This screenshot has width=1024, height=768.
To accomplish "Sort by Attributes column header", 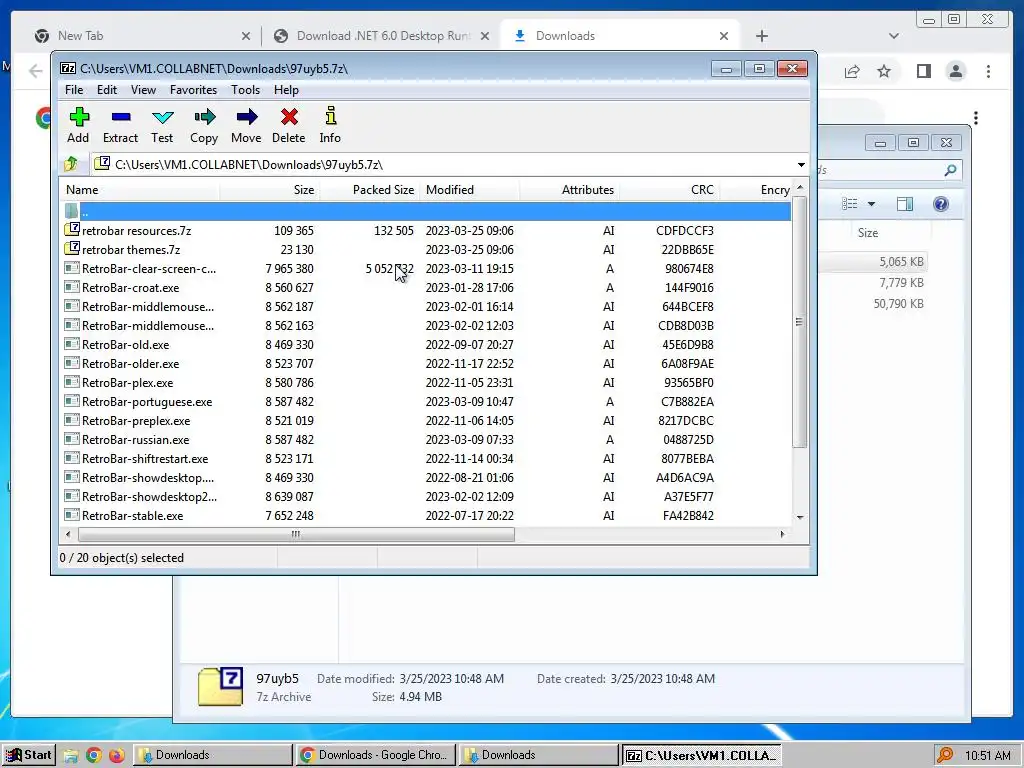I will [569, 190].
